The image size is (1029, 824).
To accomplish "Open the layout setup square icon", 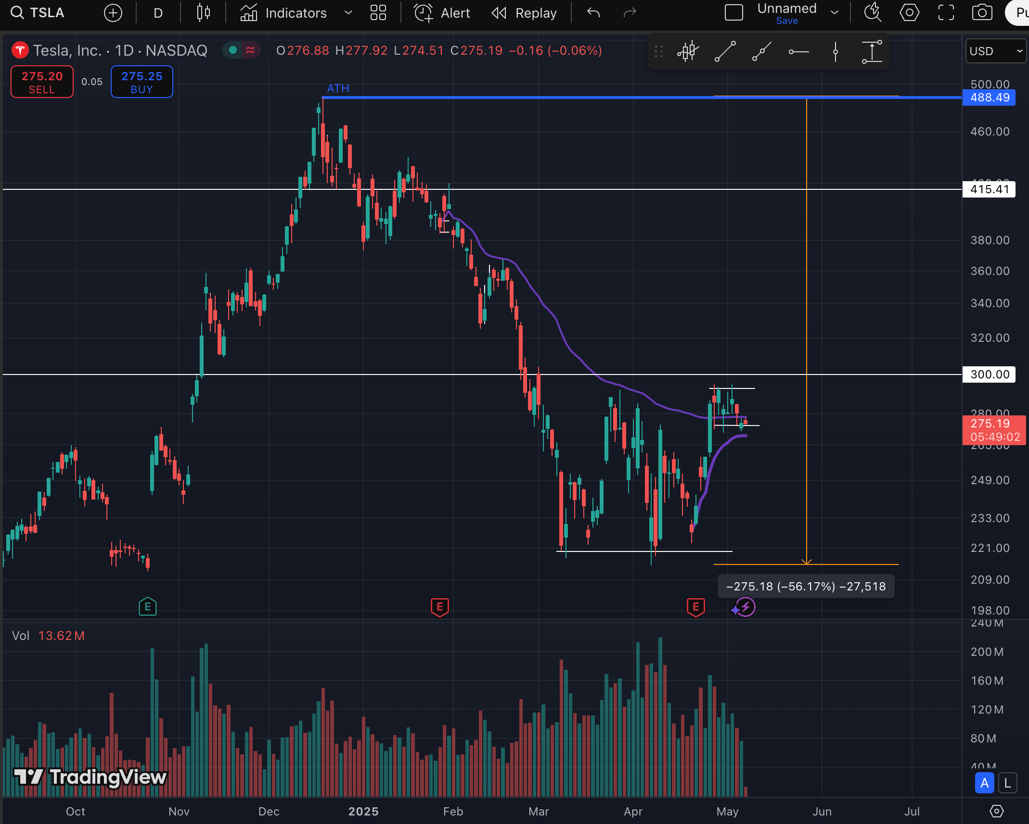I will (734, 13).
